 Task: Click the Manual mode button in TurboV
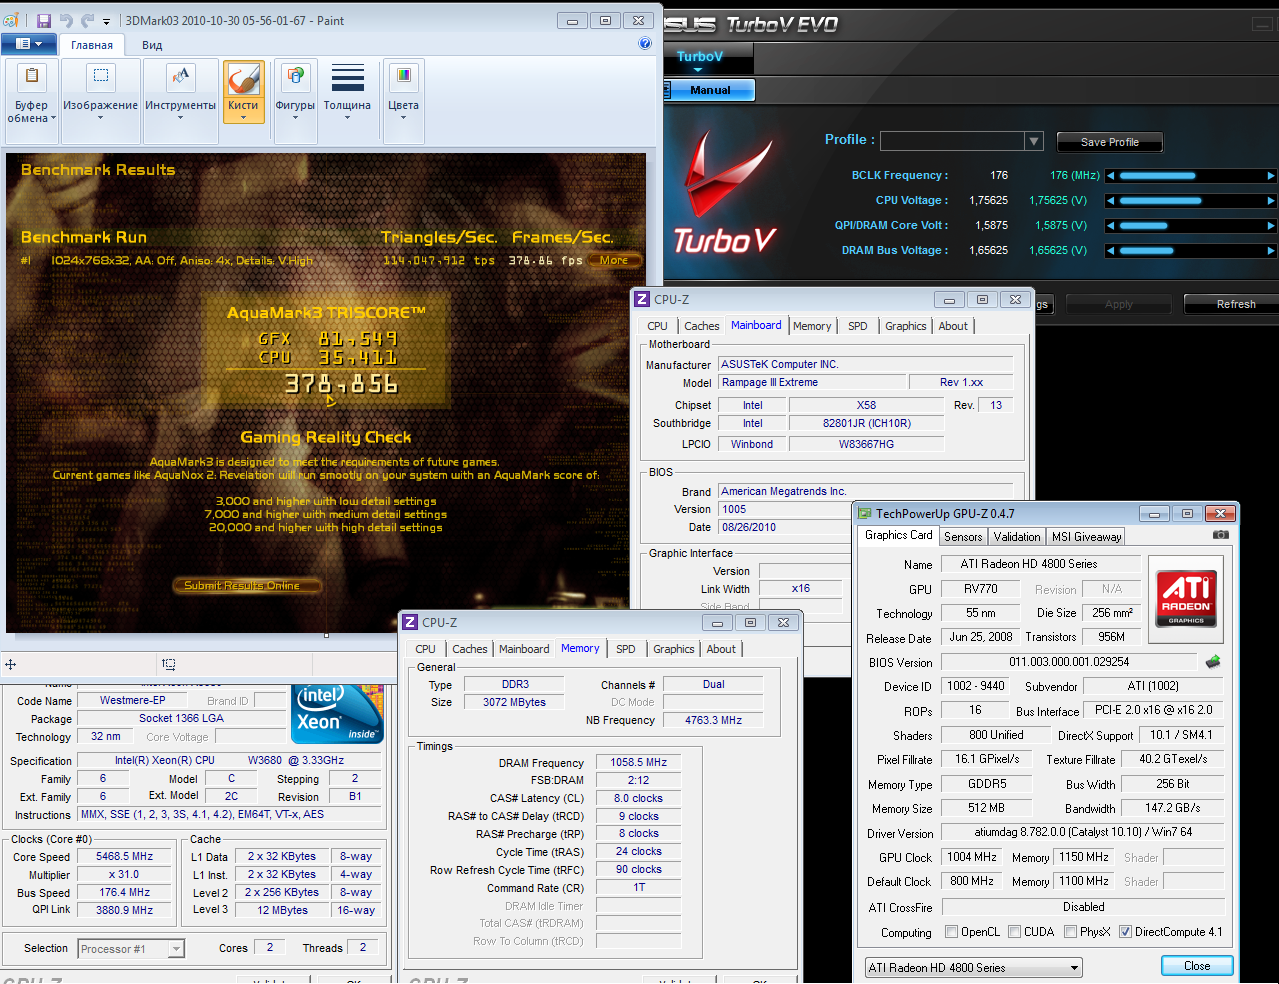pos(710,90)
